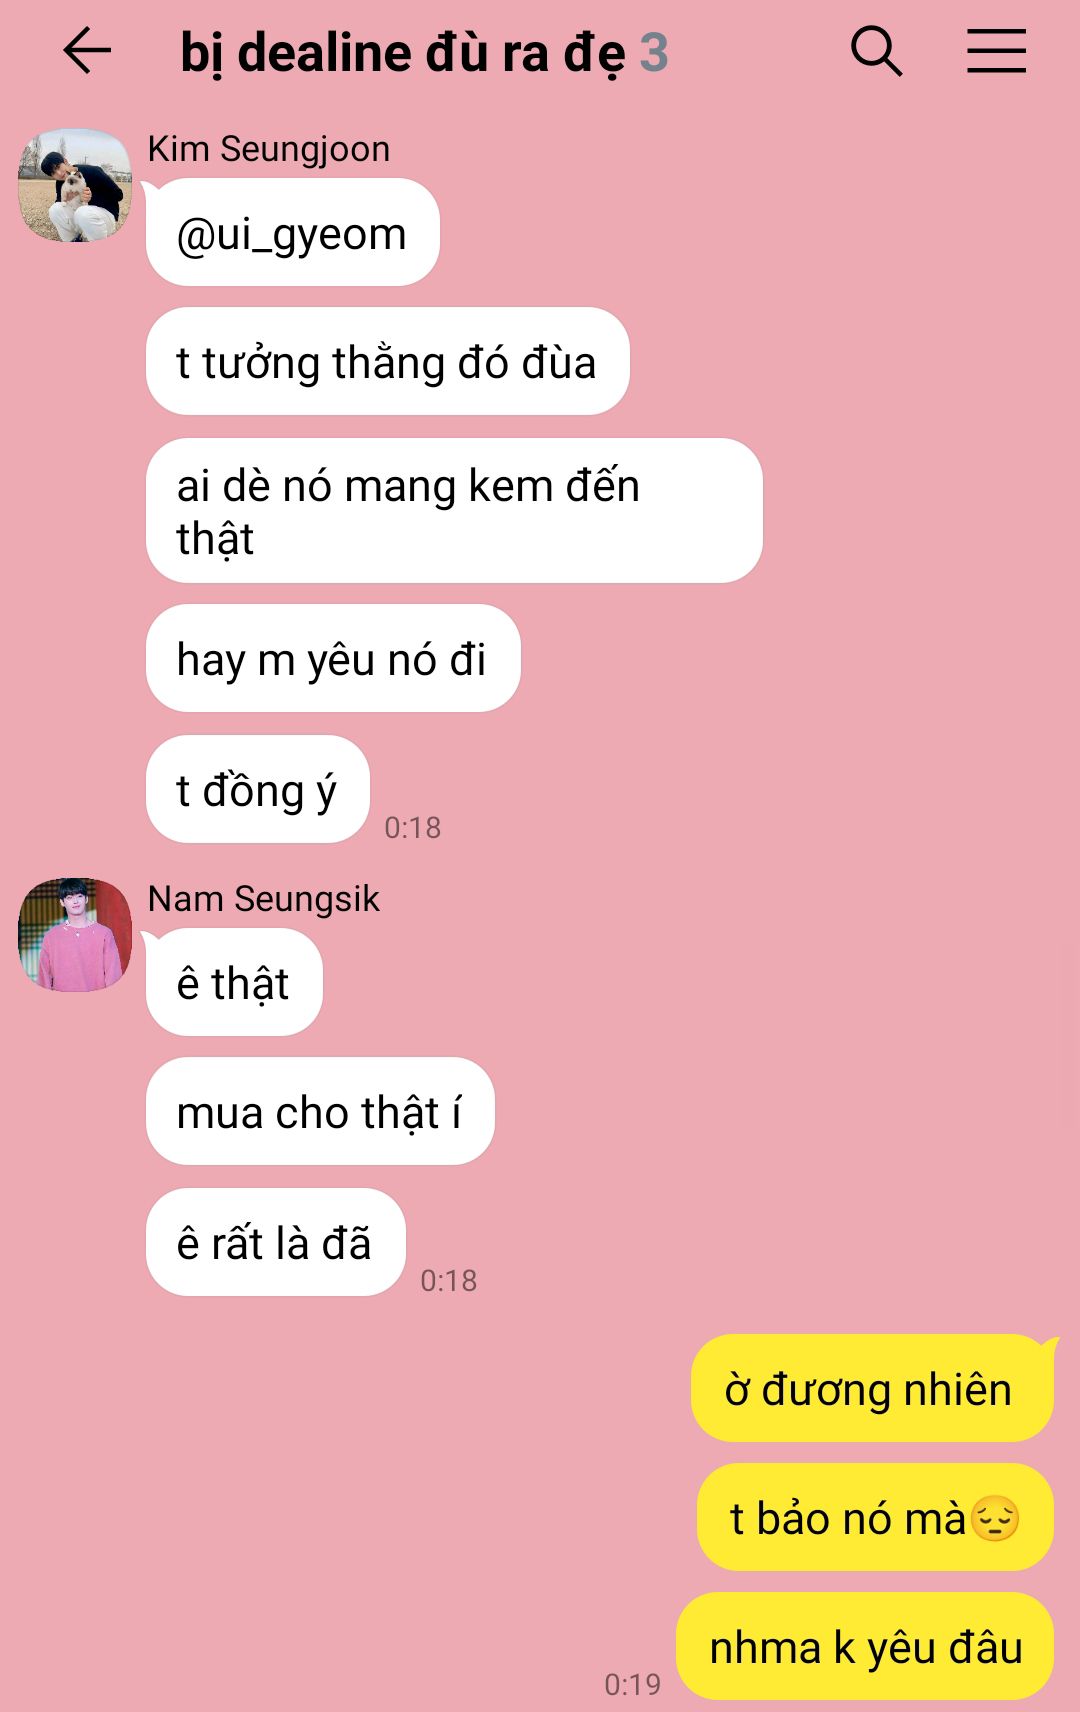
Task: Open the chat search magnifier
Action: [876, 51]
